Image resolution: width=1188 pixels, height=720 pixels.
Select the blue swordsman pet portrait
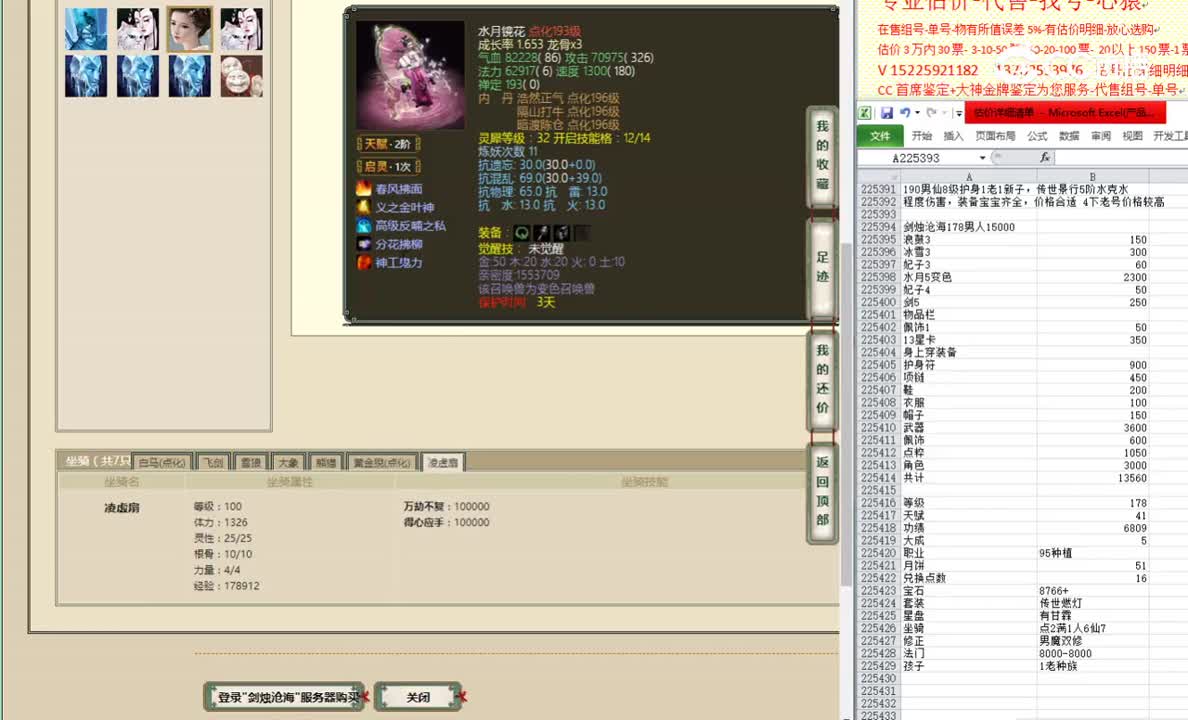tap(86, 29)
